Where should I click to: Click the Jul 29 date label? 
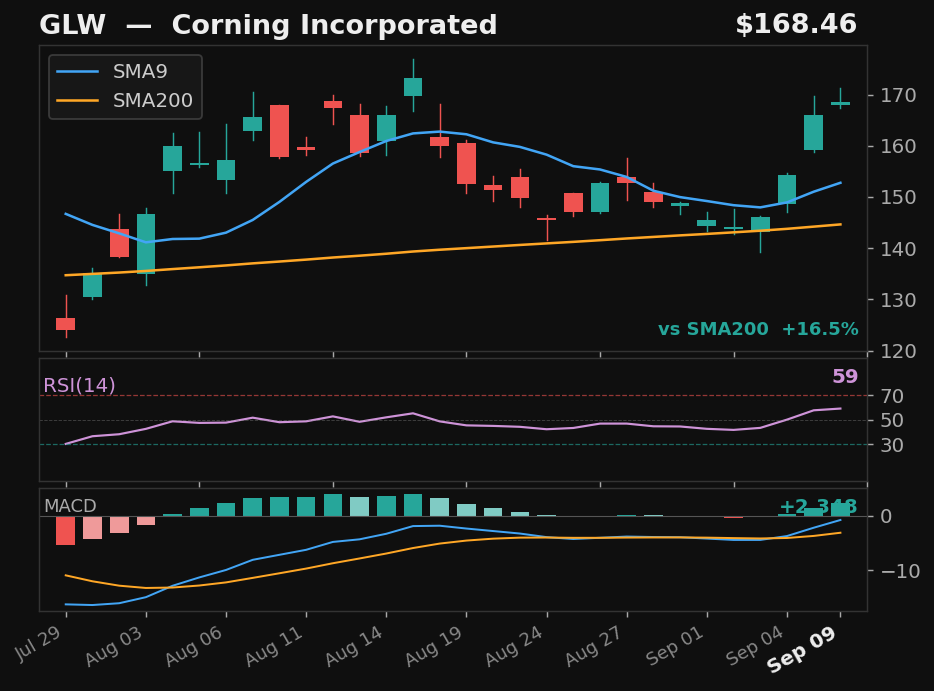click(x=39, y=643)
